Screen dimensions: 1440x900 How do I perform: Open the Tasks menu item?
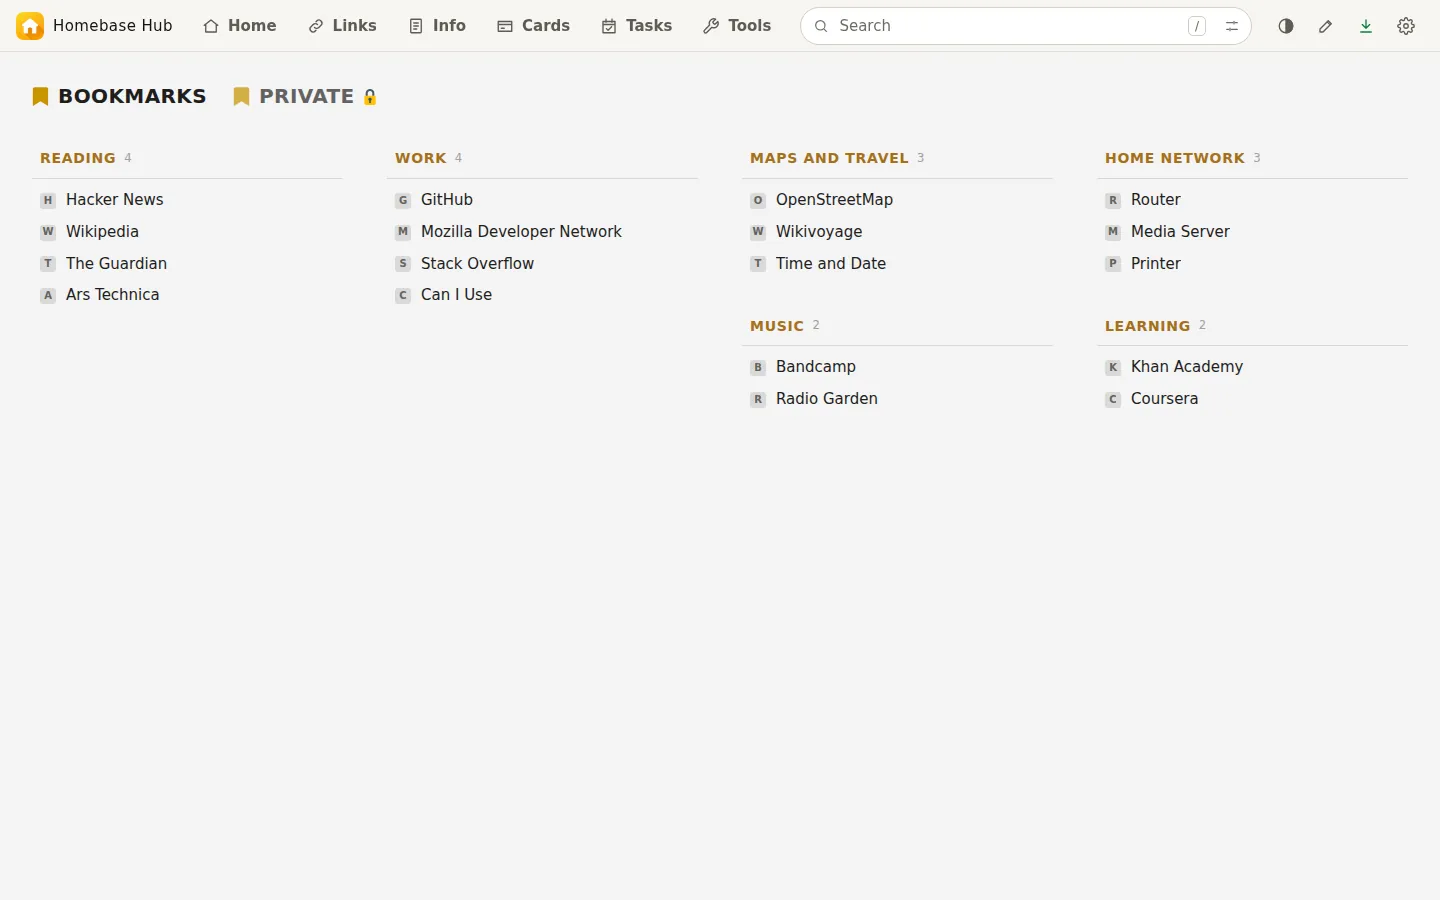[637, 26]
